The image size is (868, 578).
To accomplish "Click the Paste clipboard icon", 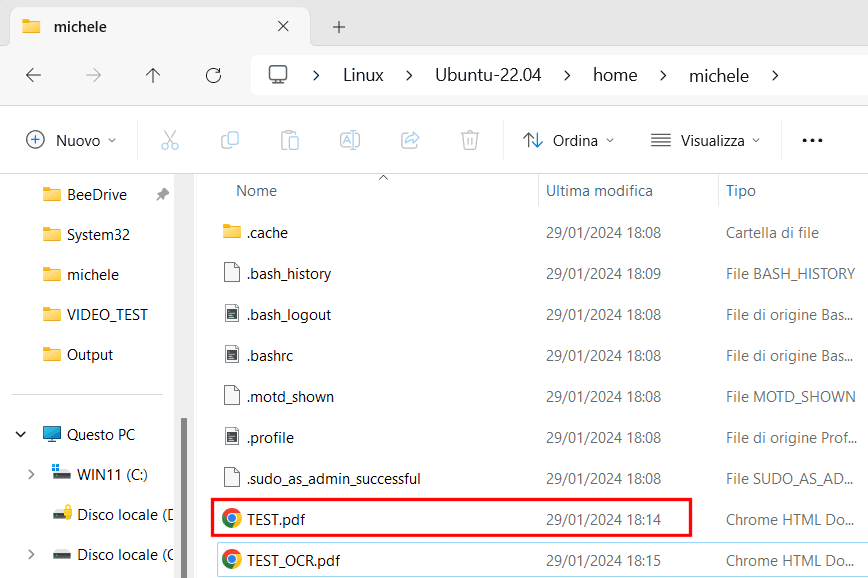I will click(x=290, y=140).
